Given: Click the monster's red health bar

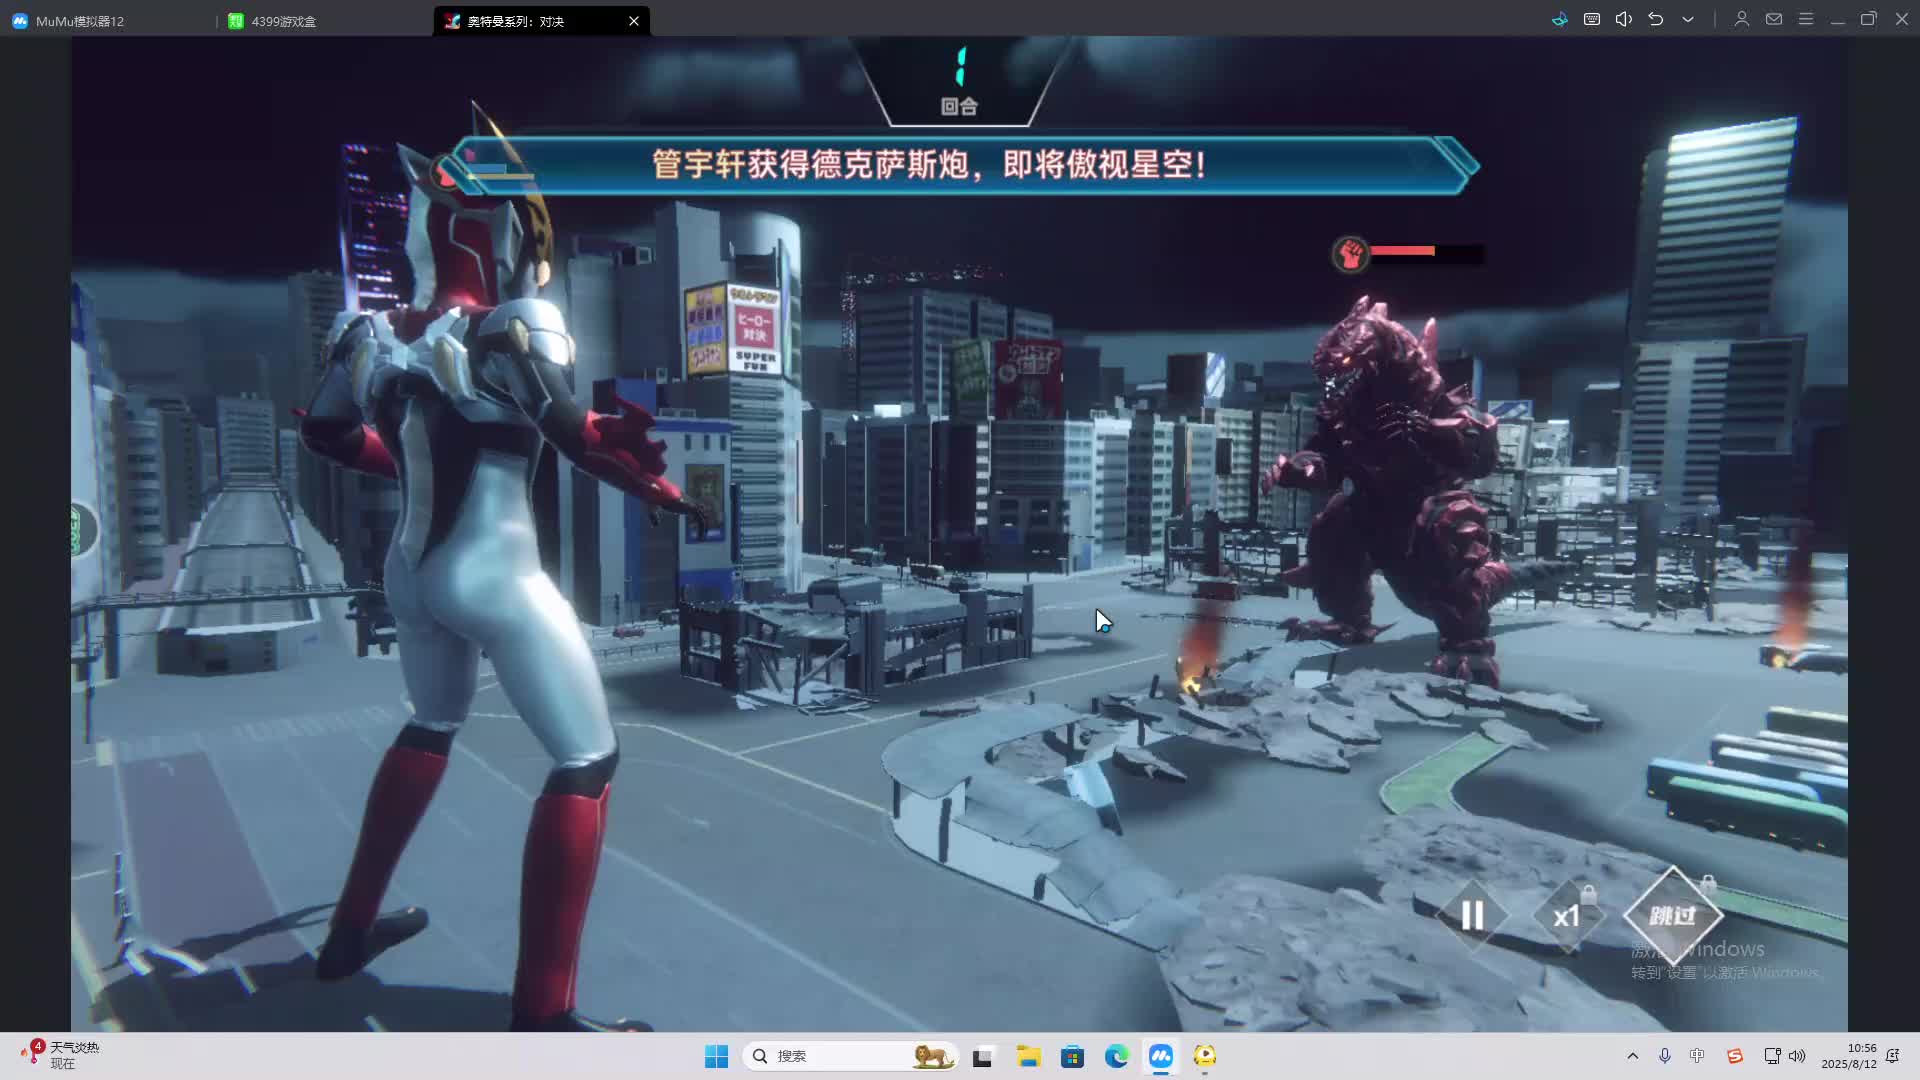Looking at the screenshot, I should coord(1403,251).
